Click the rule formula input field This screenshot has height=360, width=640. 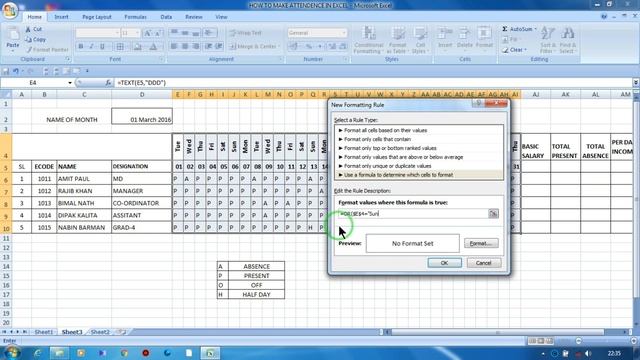(413, 214)
